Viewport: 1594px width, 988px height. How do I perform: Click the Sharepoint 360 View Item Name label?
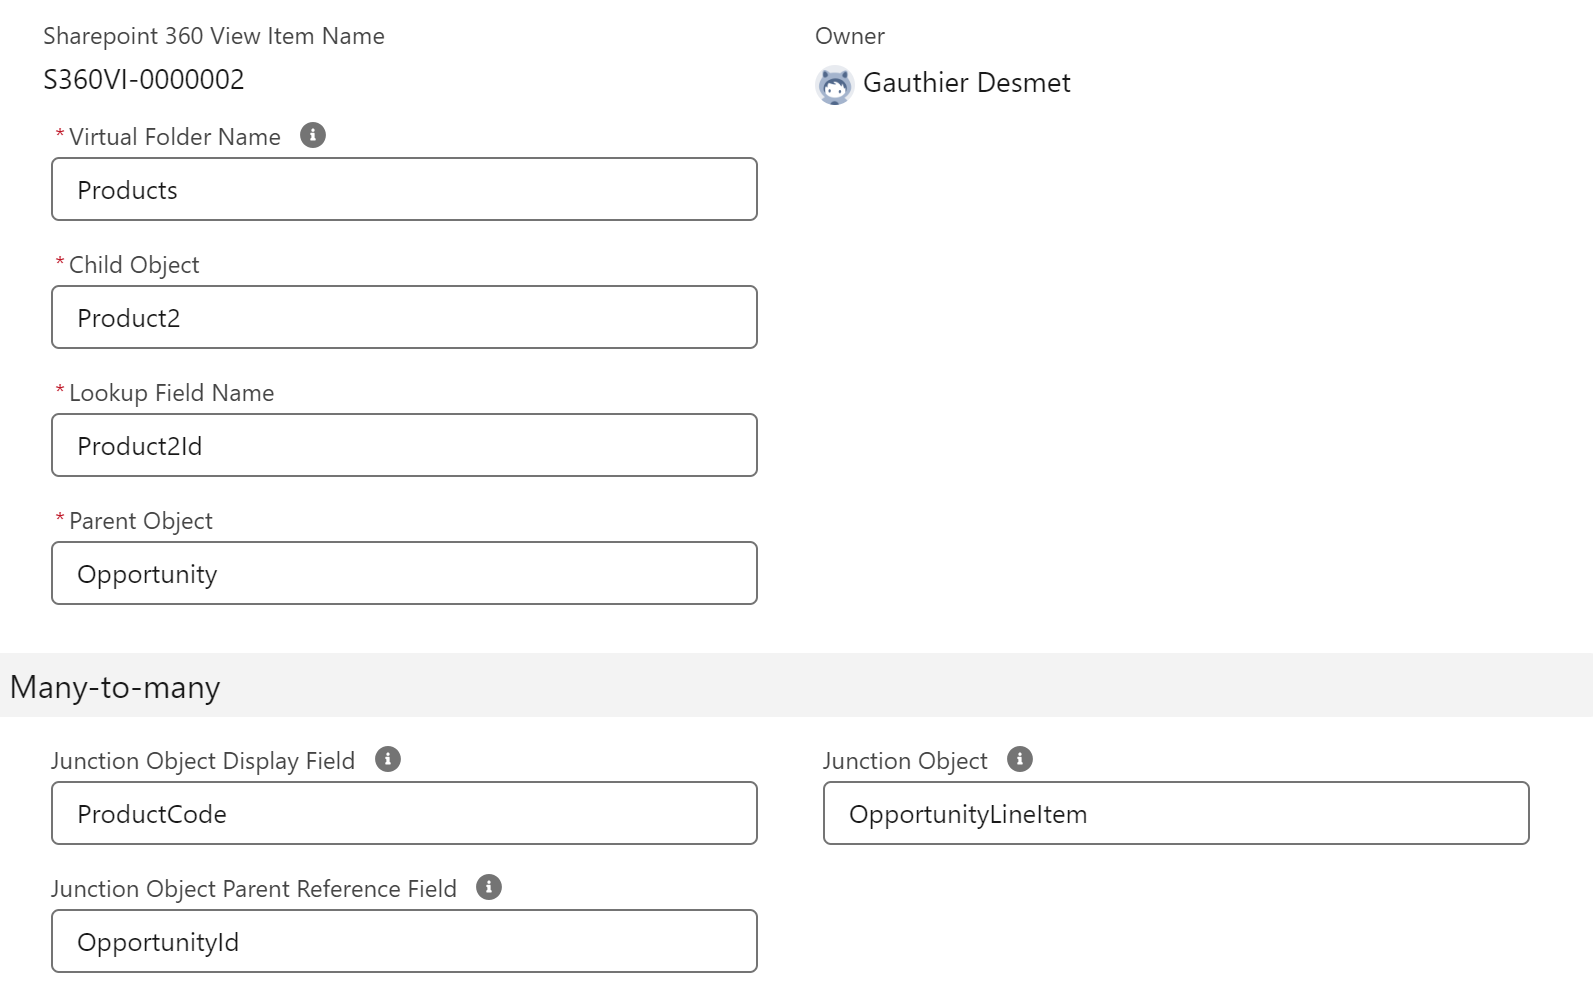click(213, 36)
